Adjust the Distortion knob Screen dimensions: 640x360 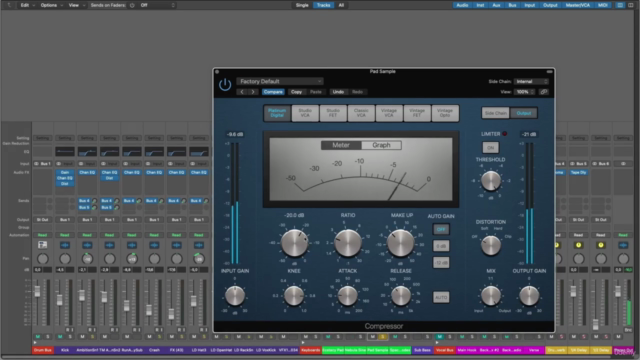click(491, 245)
